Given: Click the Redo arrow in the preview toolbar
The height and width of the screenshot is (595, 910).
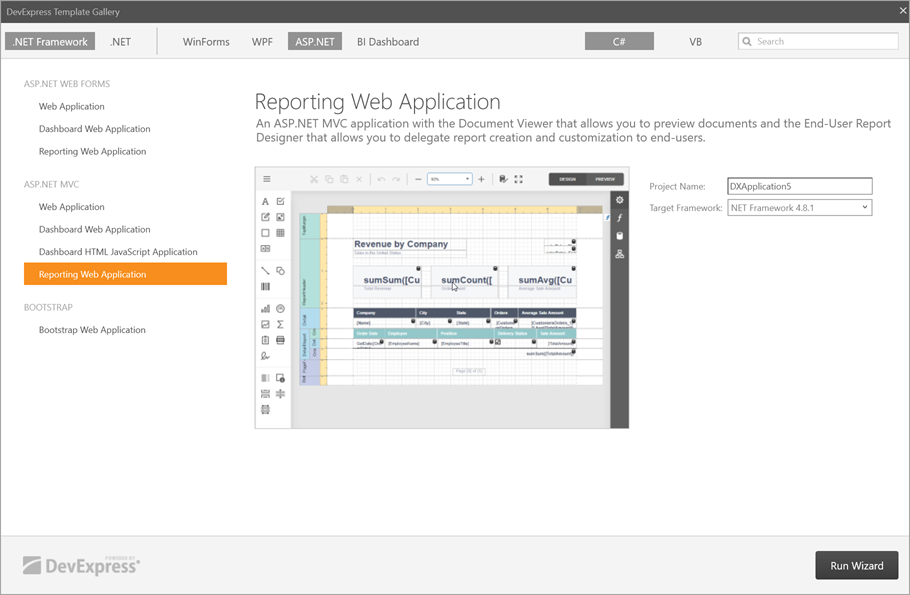Looking at the screenshot, I should pos(396,179).
